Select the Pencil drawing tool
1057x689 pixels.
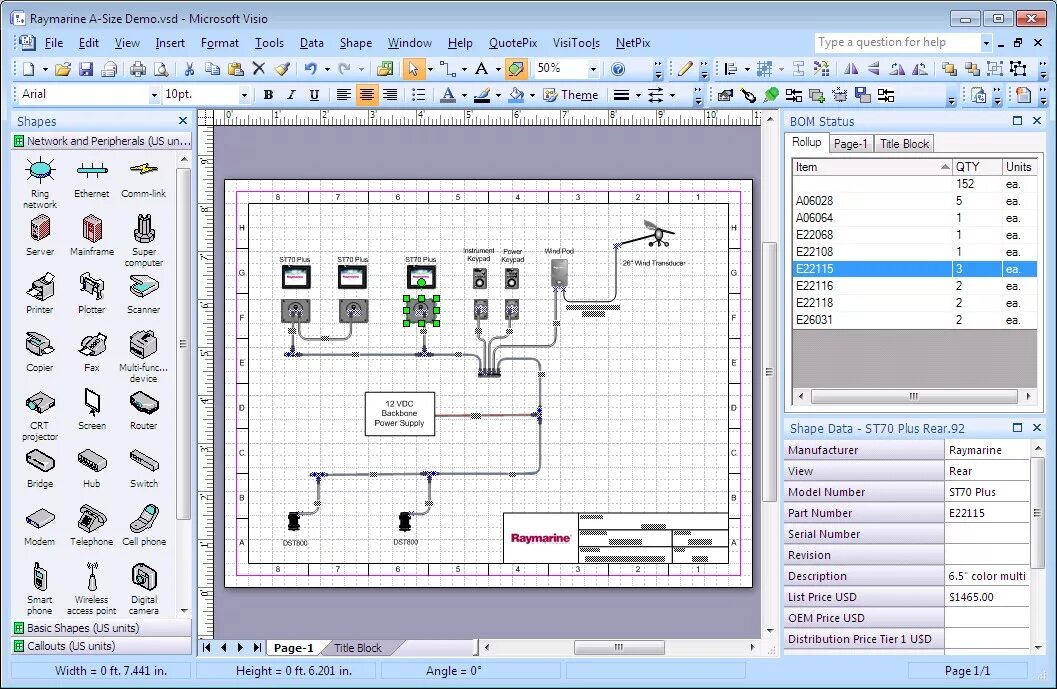pos(686,69)
